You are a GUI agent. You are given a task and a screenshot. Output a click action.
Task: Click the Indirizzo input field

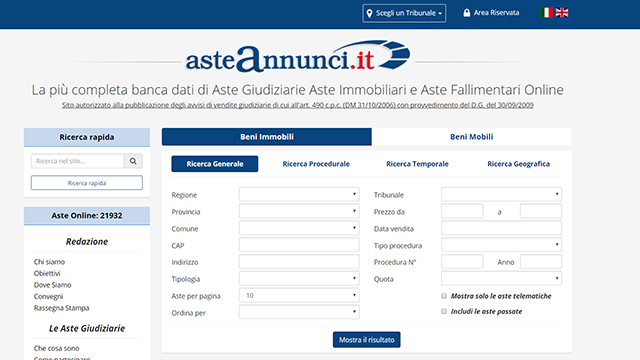[299, 262]
